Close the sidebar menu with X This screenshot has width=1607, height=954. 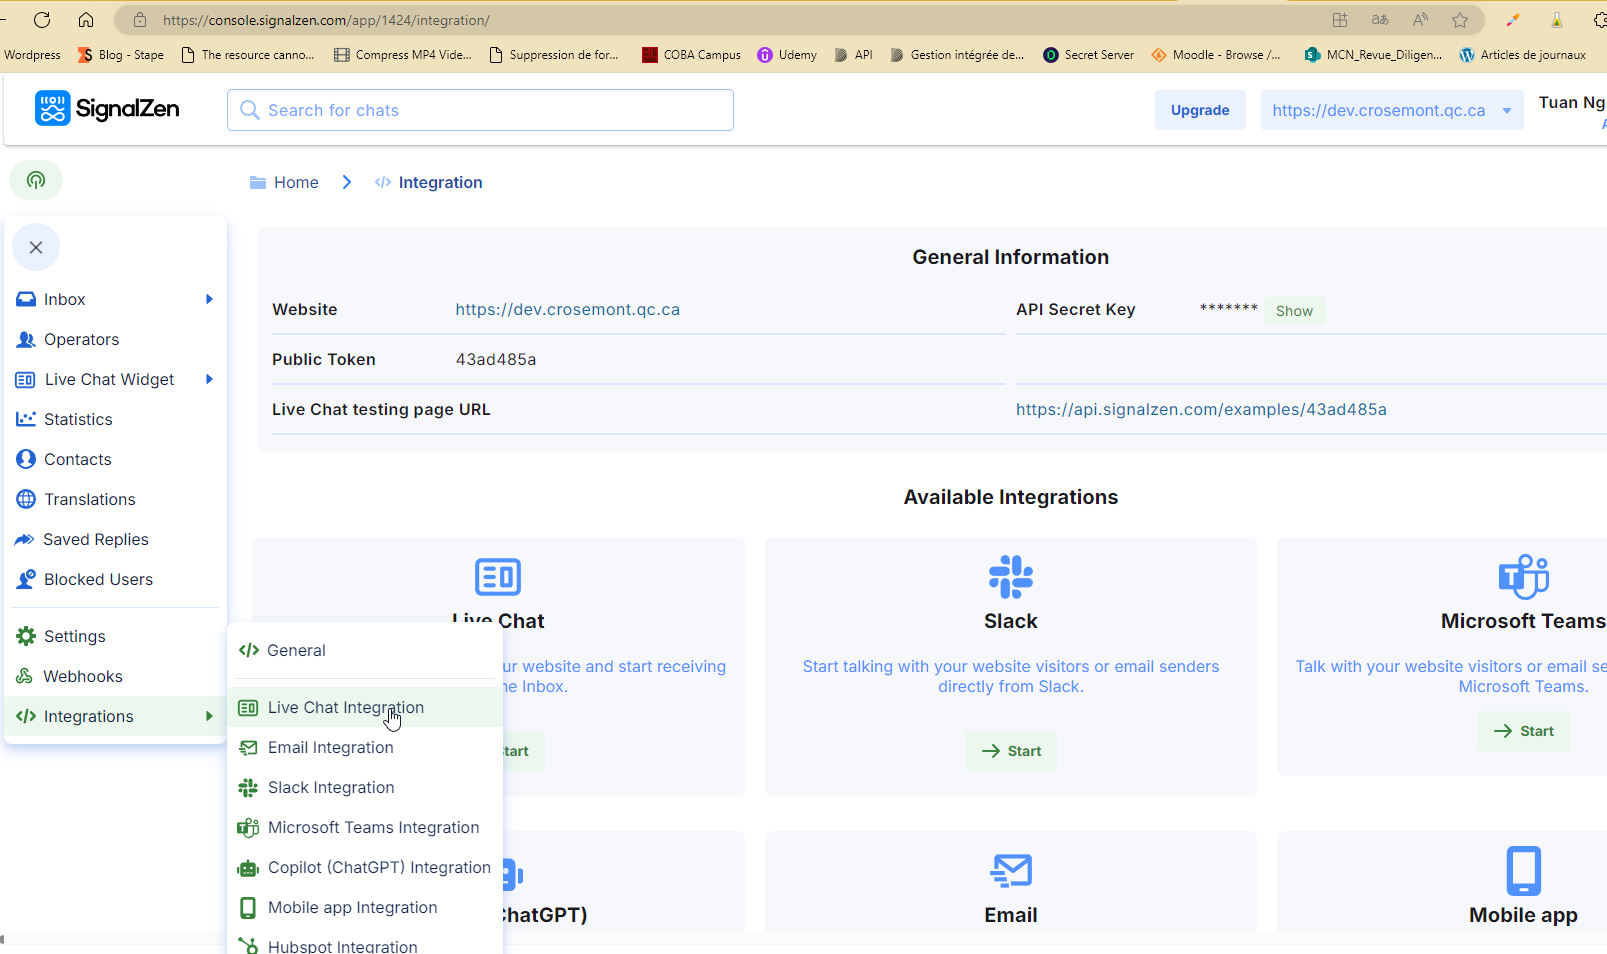click(36, 248)
